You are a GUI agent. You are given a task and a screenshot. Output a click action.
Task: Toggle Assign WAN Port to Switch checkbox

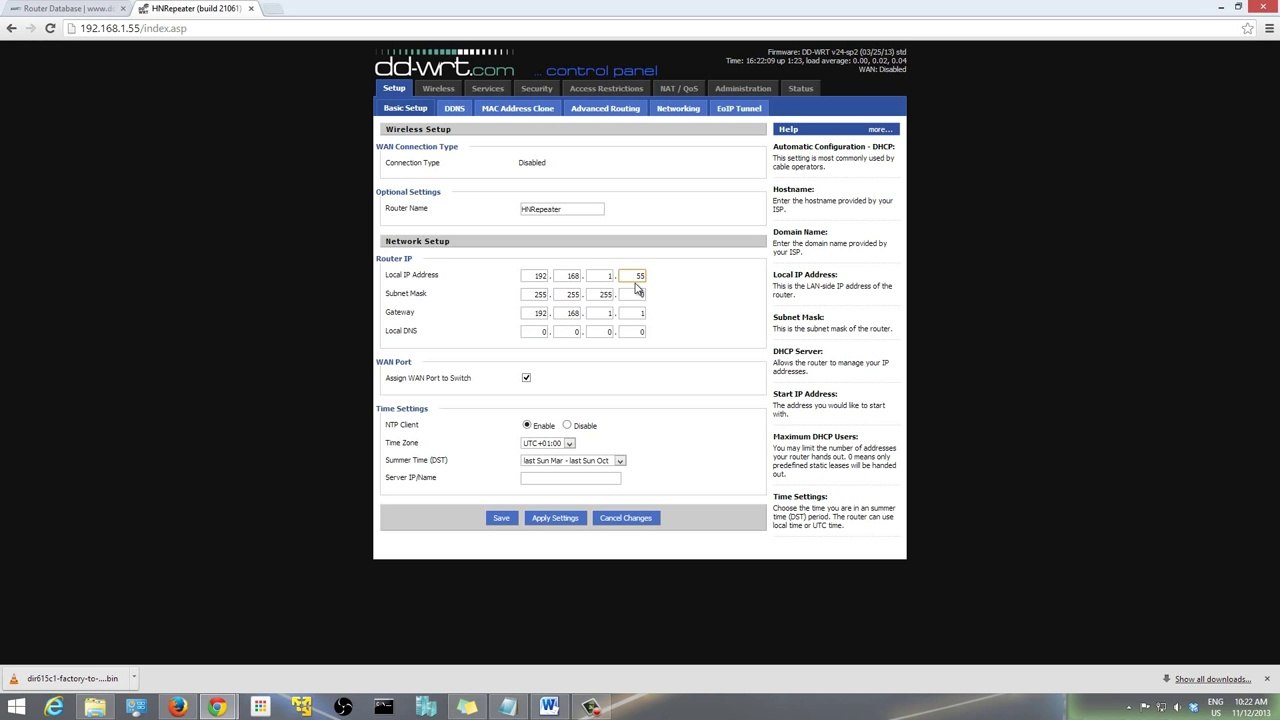click(x=526, y=378)
